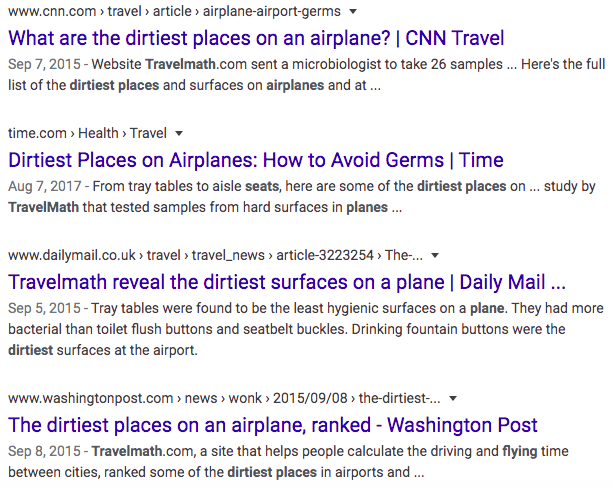Open the Washington Post ranked airplane article
The width and height of the screenshot is (613, 488).
272,425
